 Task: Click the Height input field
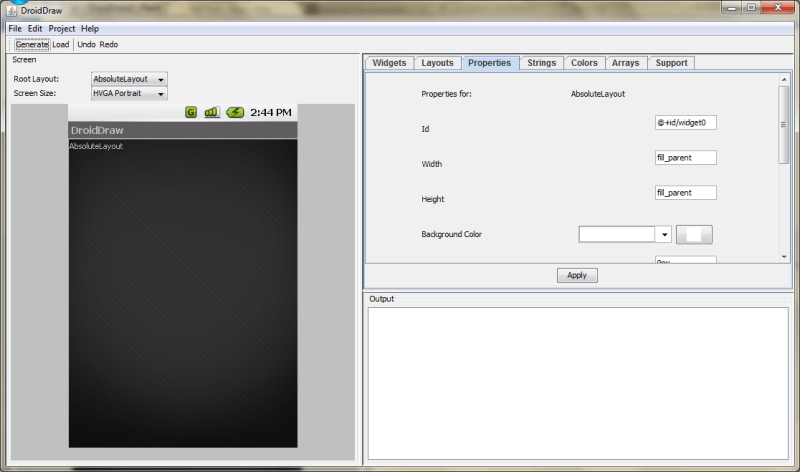tap(686, 193)
